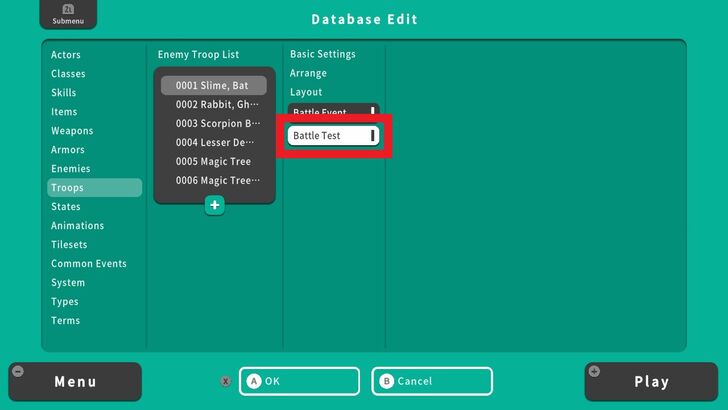Screen dimensions: 728x410
Task: Switch to the Enemies category
Action: 71,169
